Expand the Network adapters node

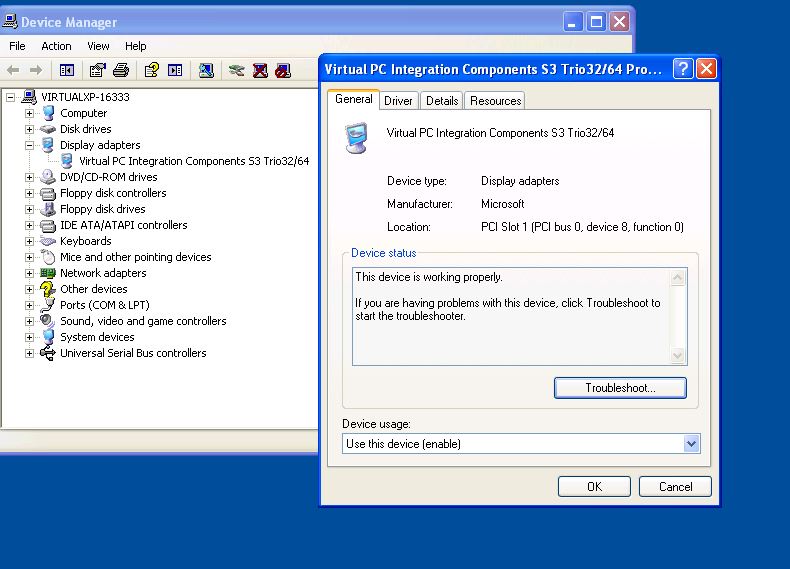(29, 274)
